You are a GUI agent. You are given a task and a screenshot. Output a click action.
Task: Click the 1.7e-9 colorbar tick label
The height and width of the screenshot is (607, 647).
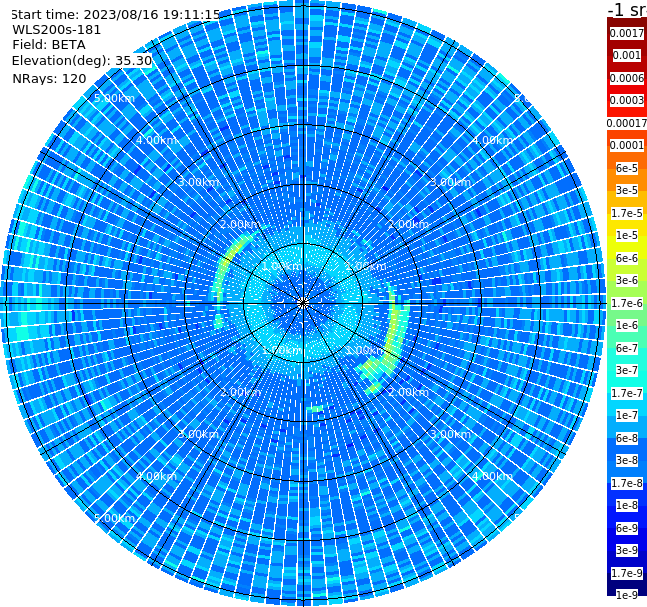627,573
